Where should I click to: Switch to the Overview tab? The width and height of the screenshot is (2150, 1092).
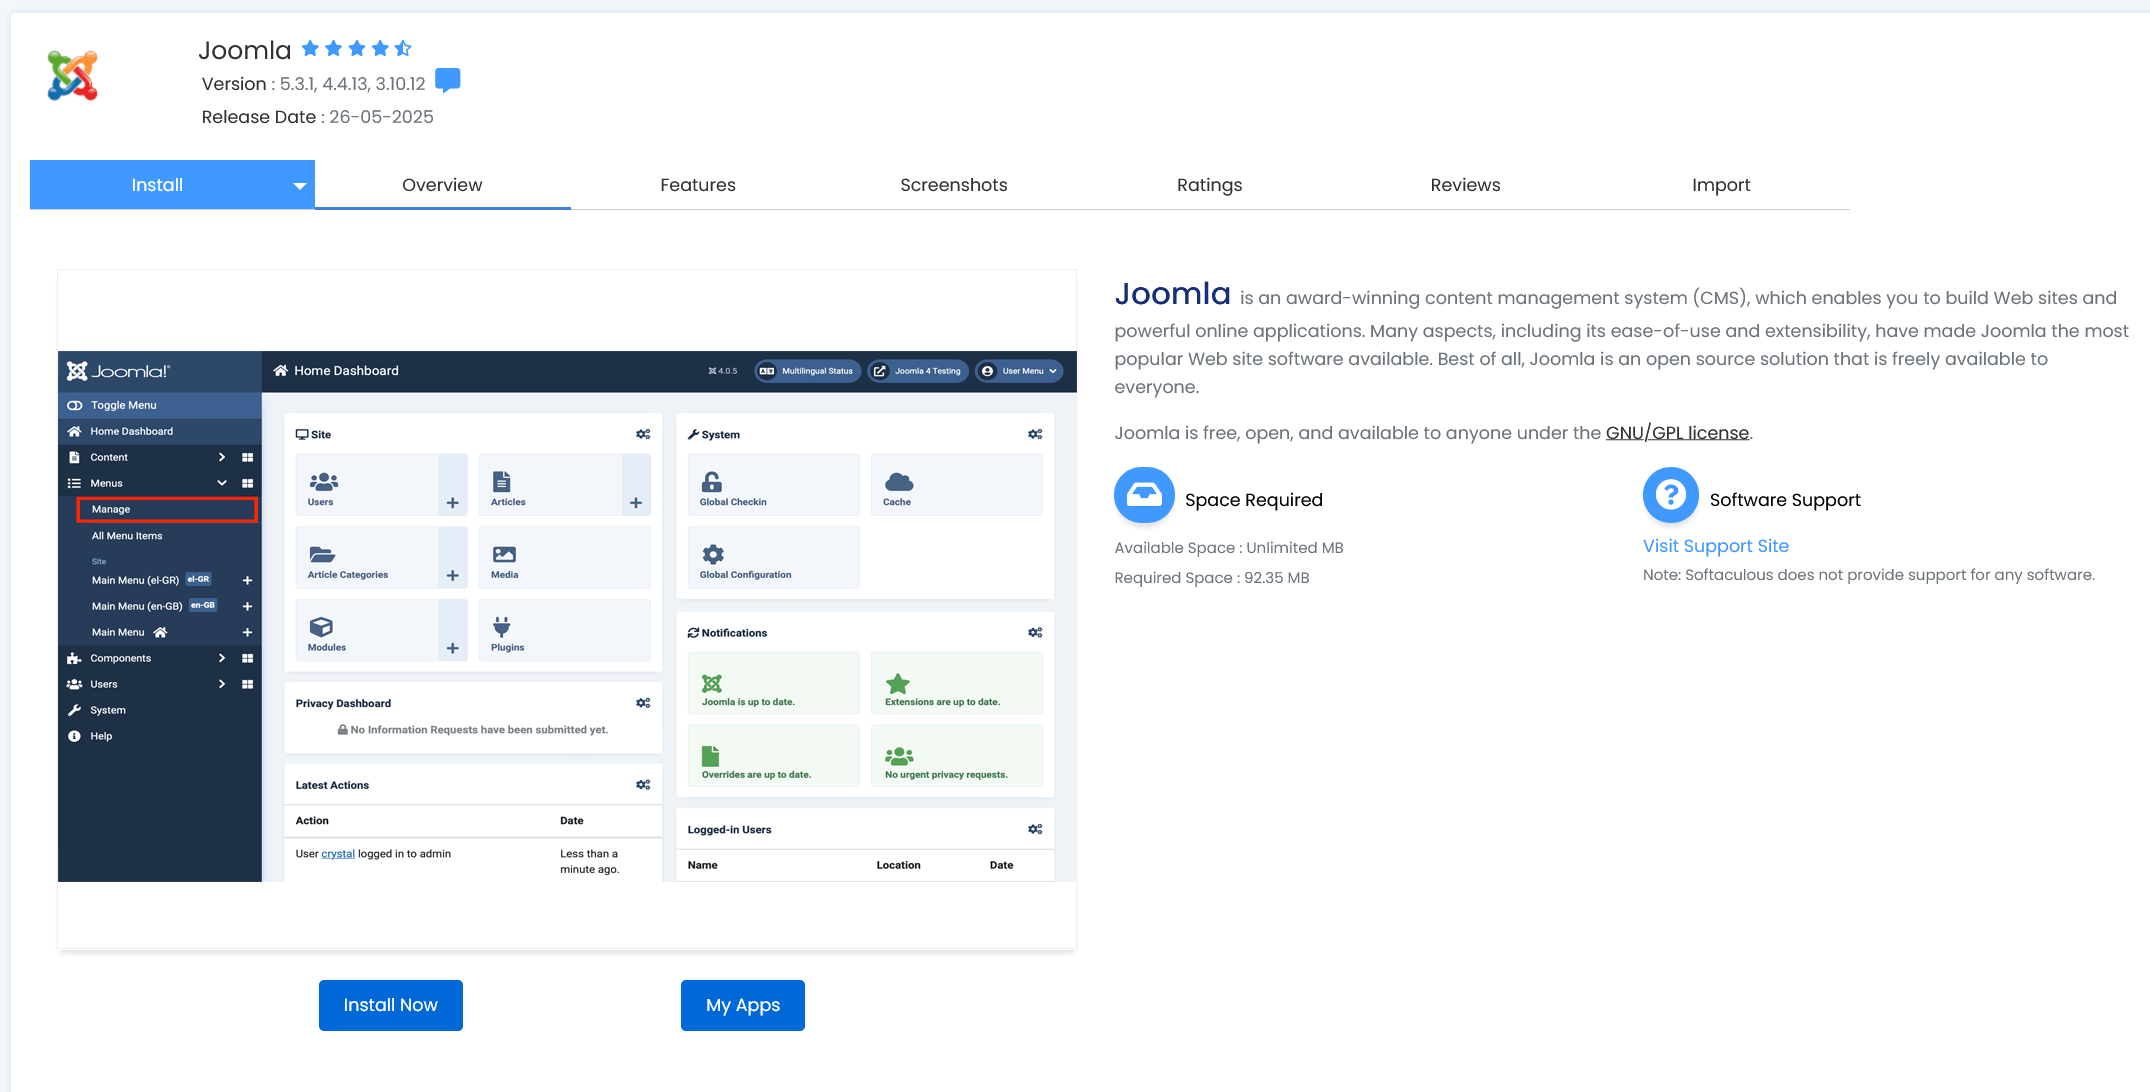point(442,185)
